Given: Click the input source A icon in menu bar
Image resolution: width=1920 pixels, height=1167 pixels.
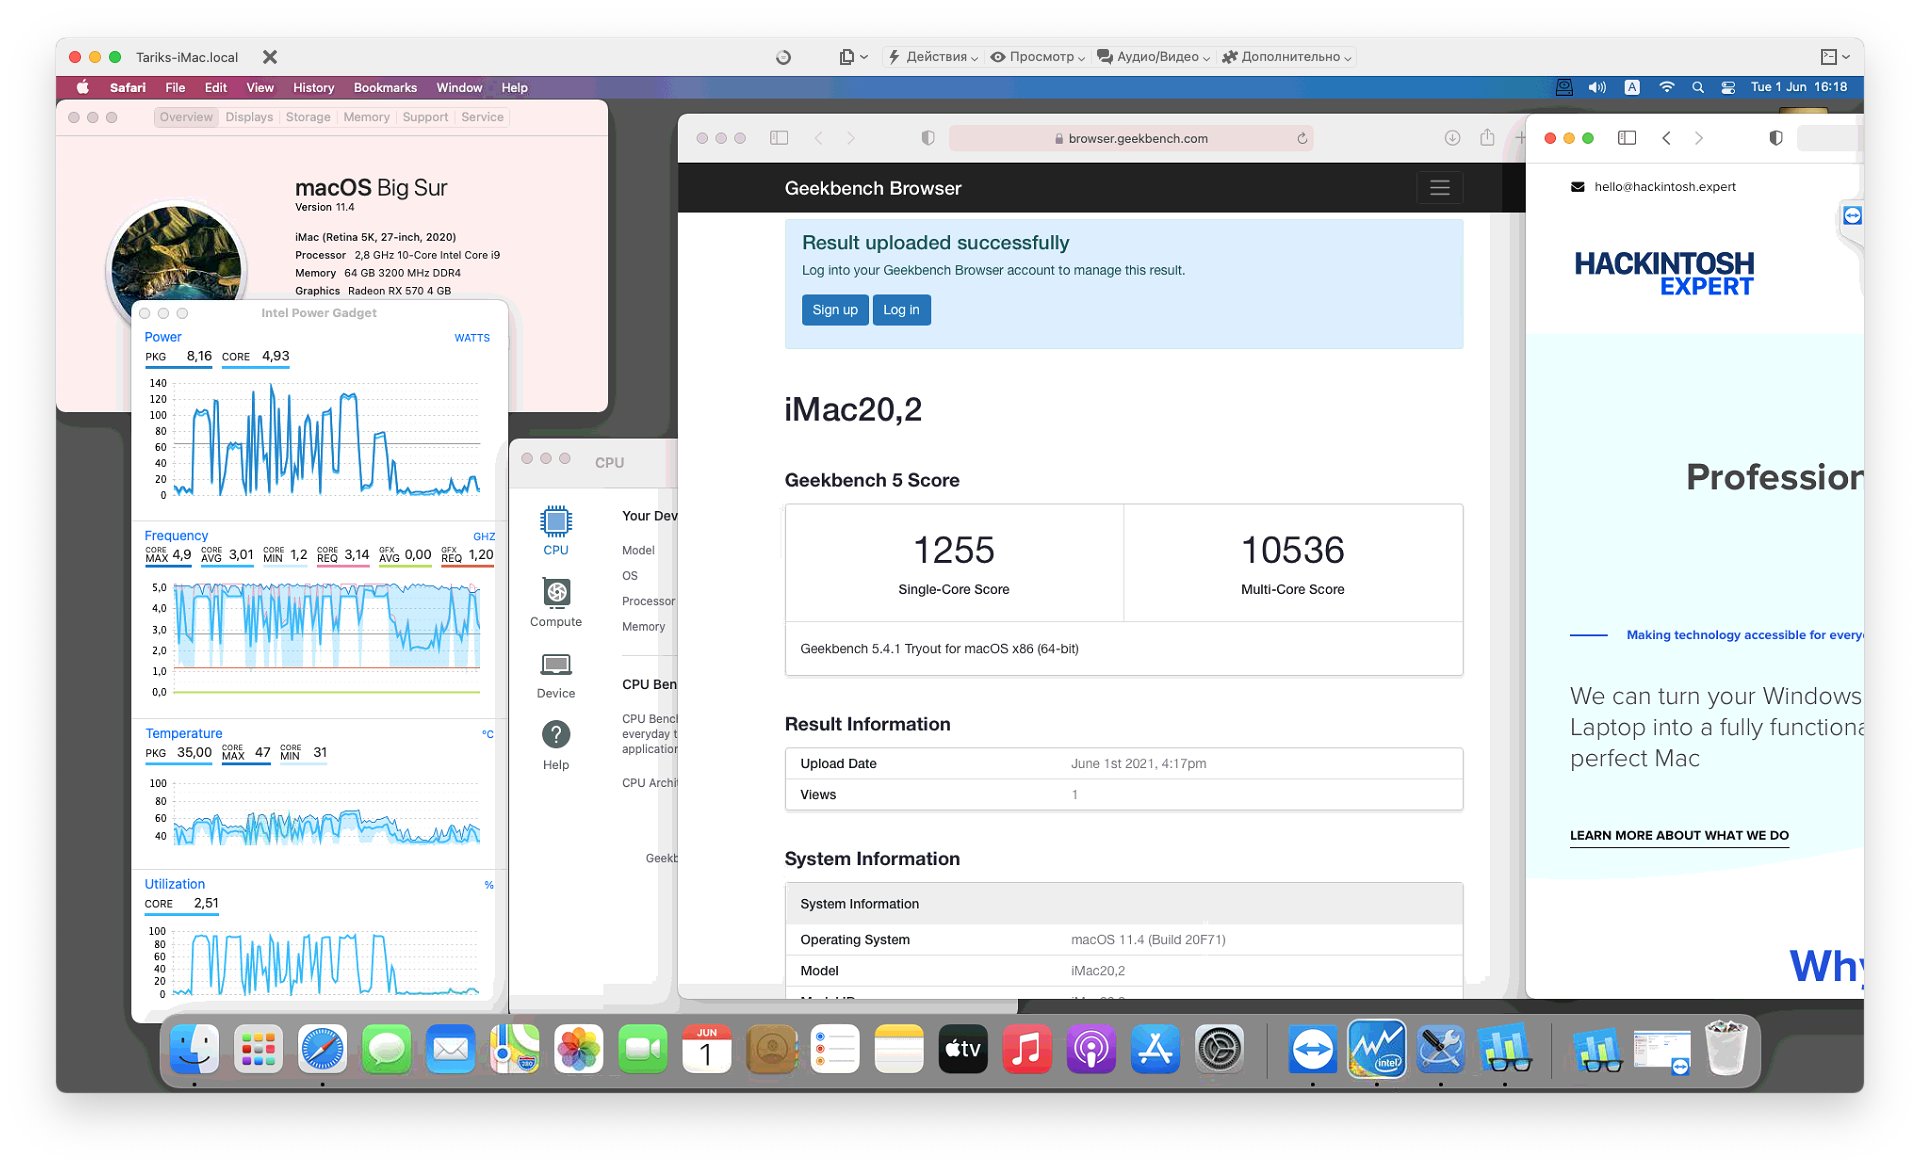Looking at the screenshot, I should pyautogui.click(x=1632, y=88).
